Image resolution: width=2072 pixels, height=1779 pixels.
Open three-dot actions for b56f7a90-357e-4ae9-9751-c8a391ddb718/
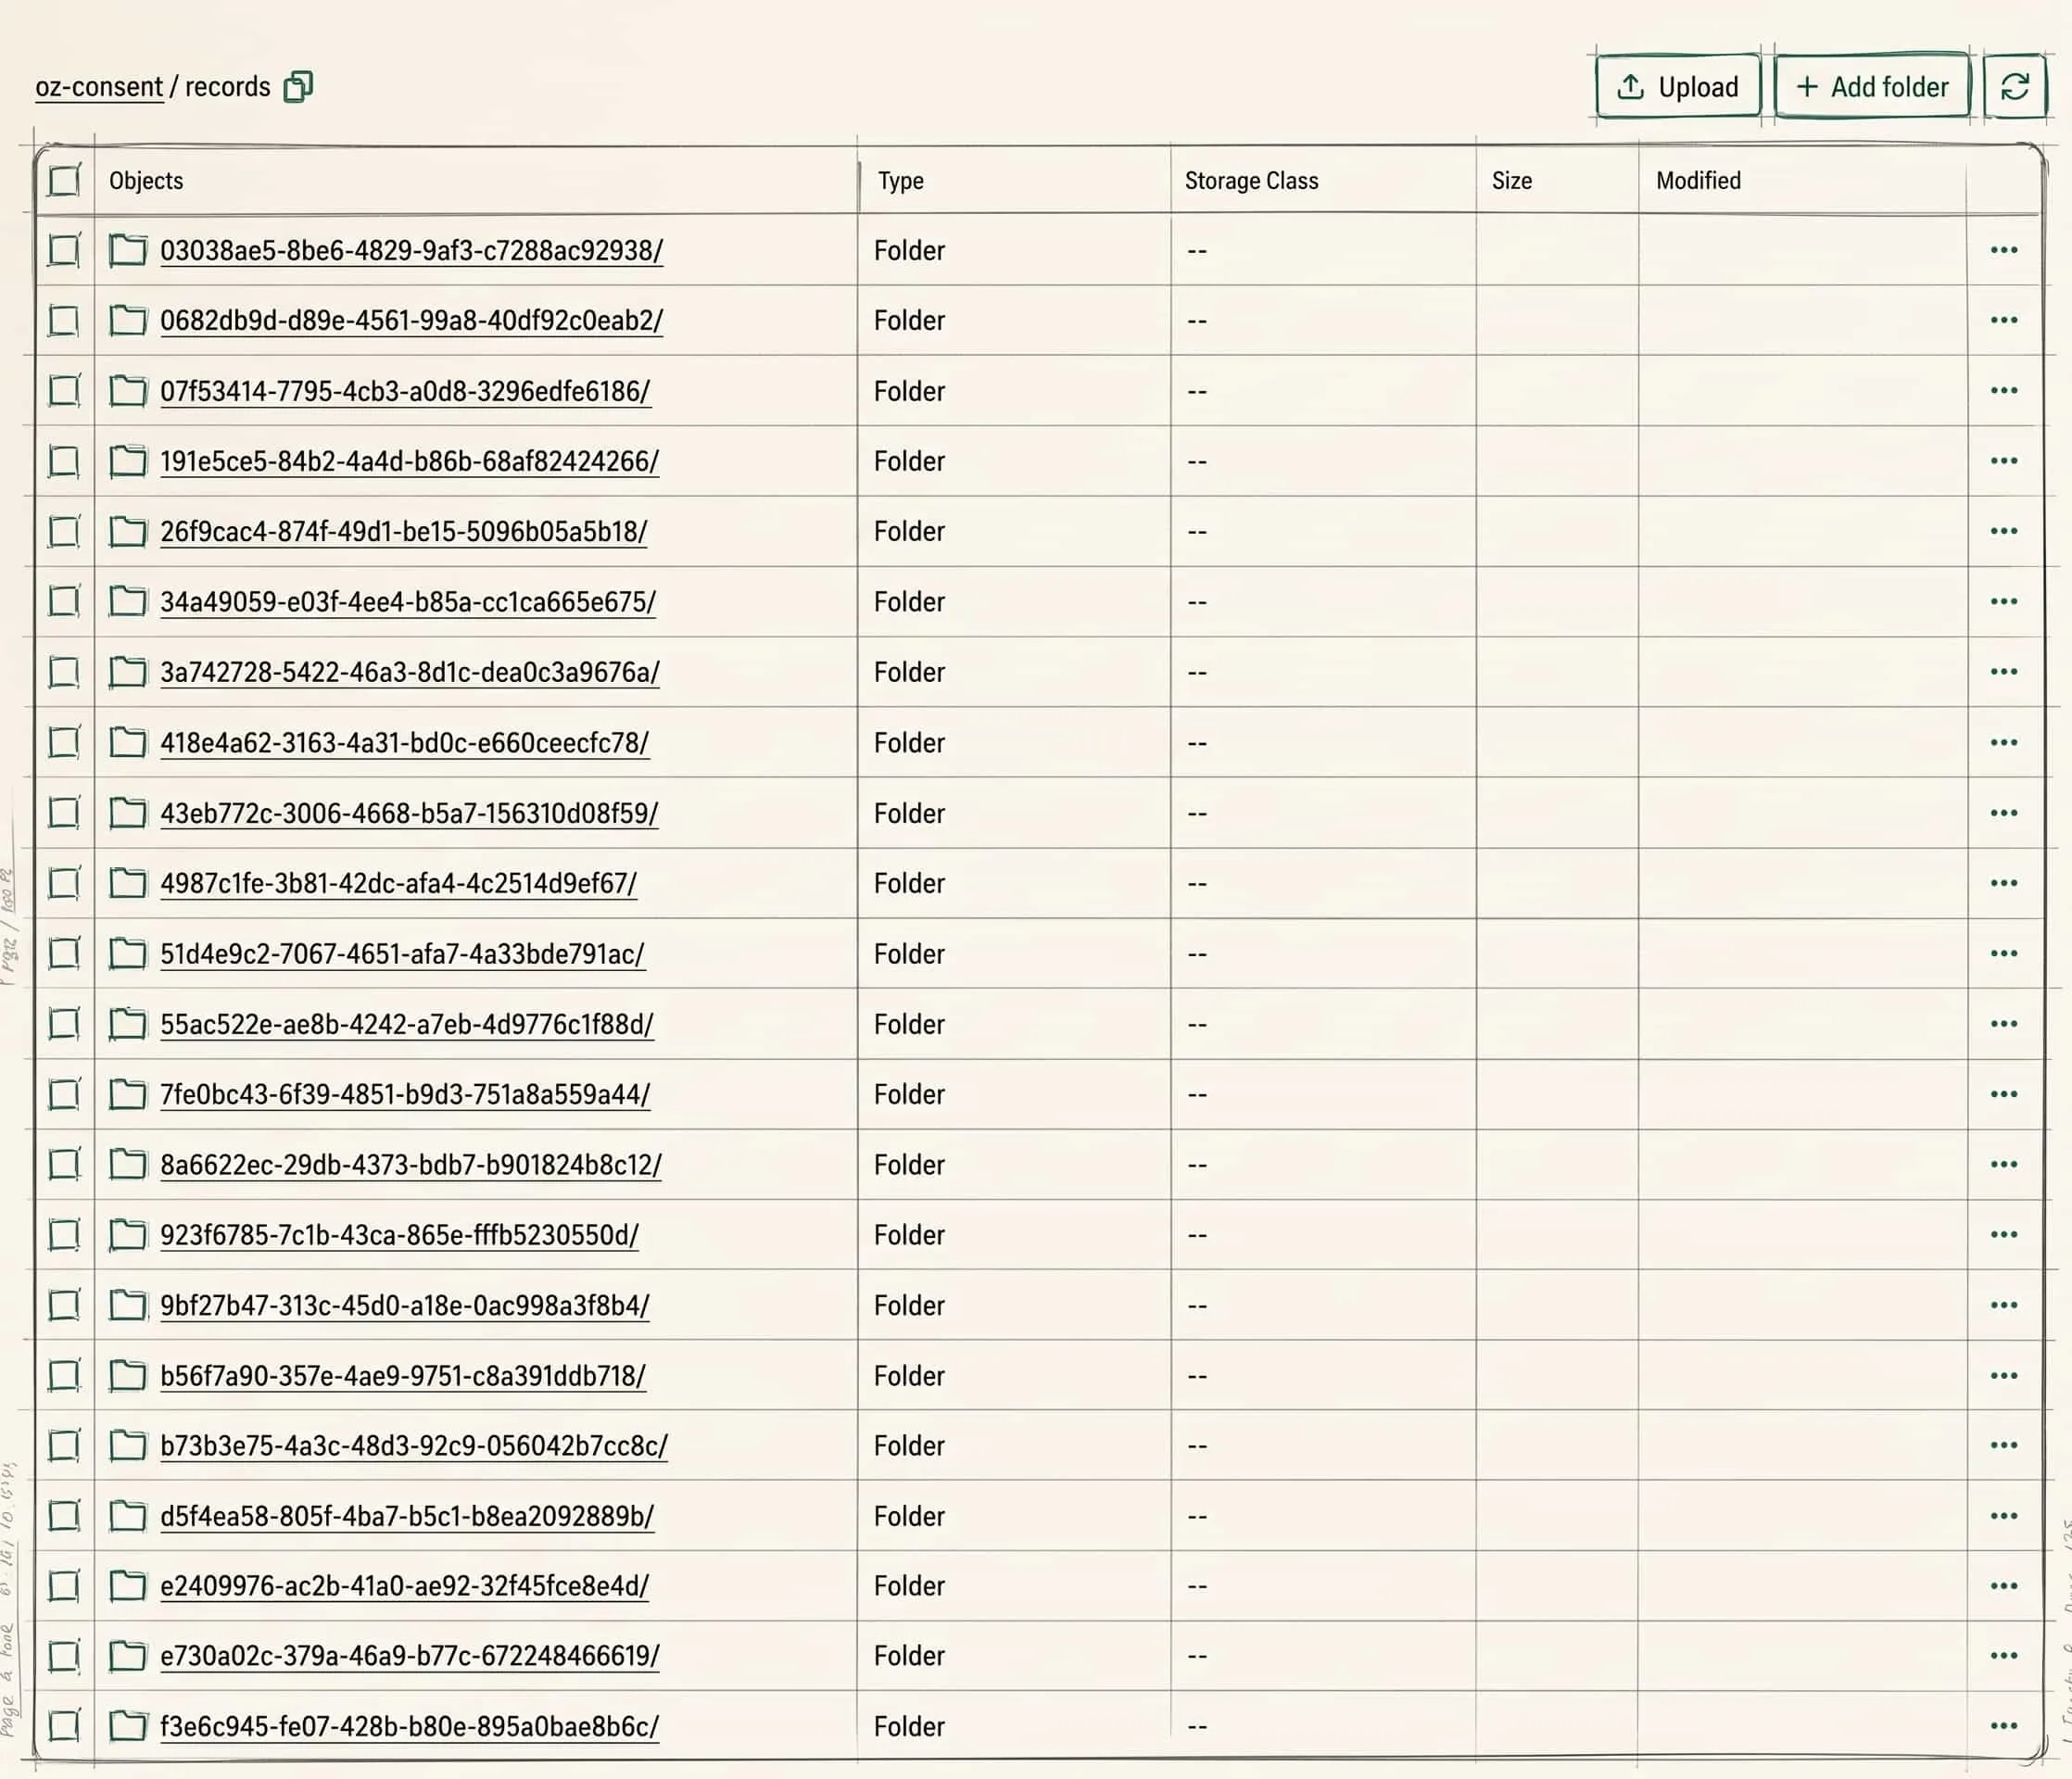tap(2003, 1376)
